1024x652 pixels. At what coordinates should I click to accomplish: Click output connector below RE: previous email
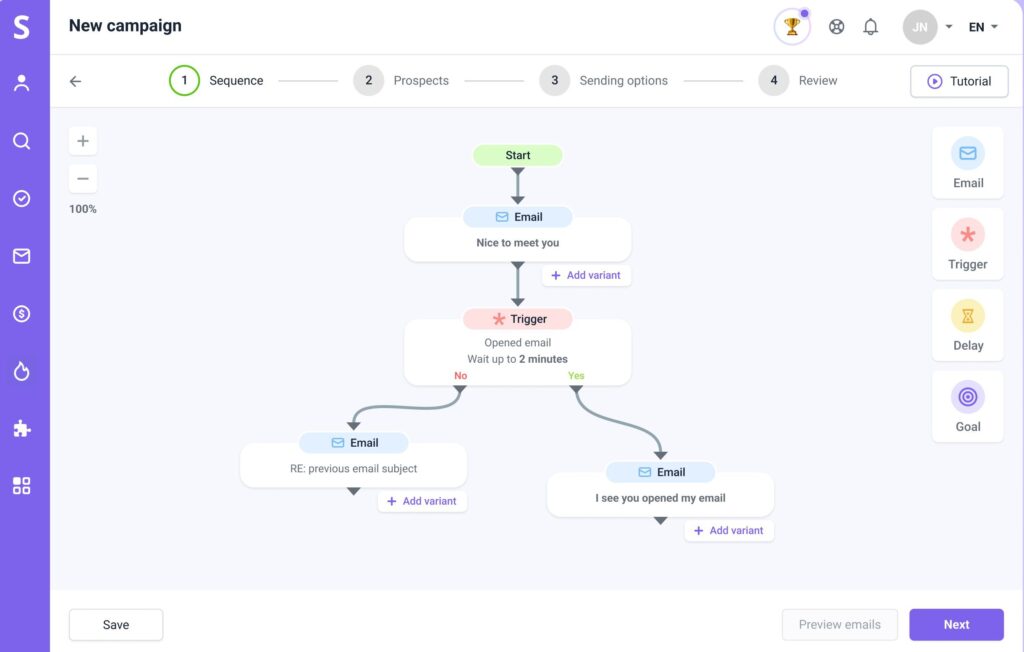coord(353,491)
